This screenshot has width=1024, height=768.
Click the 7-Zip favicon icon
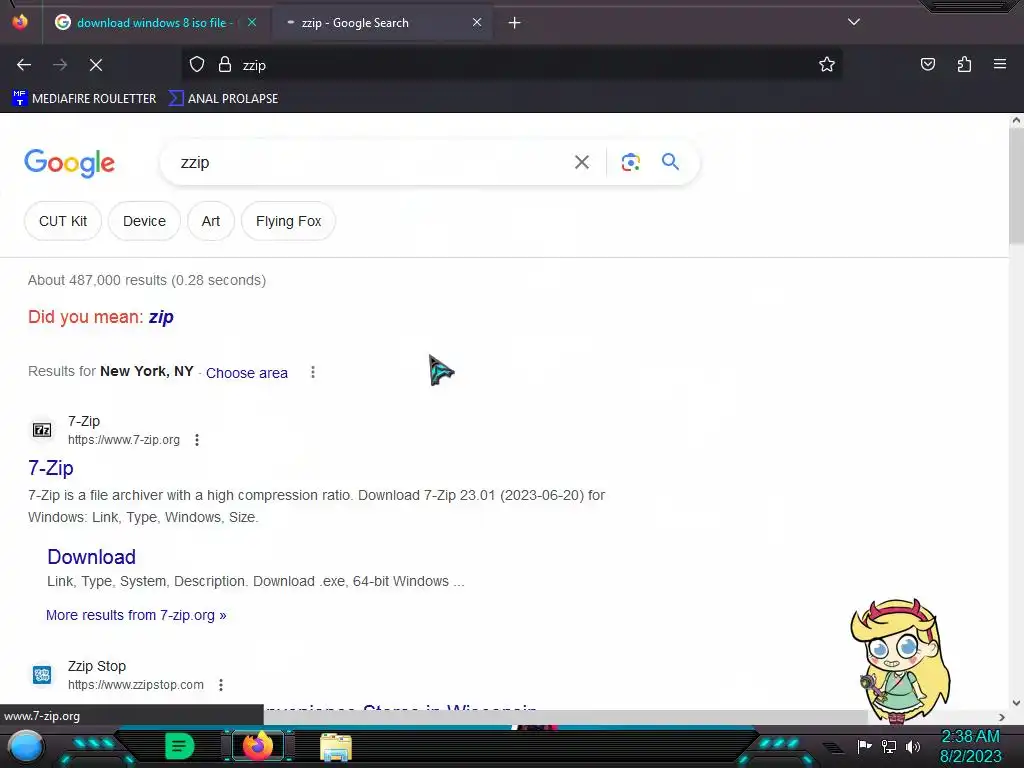[42, 430]
